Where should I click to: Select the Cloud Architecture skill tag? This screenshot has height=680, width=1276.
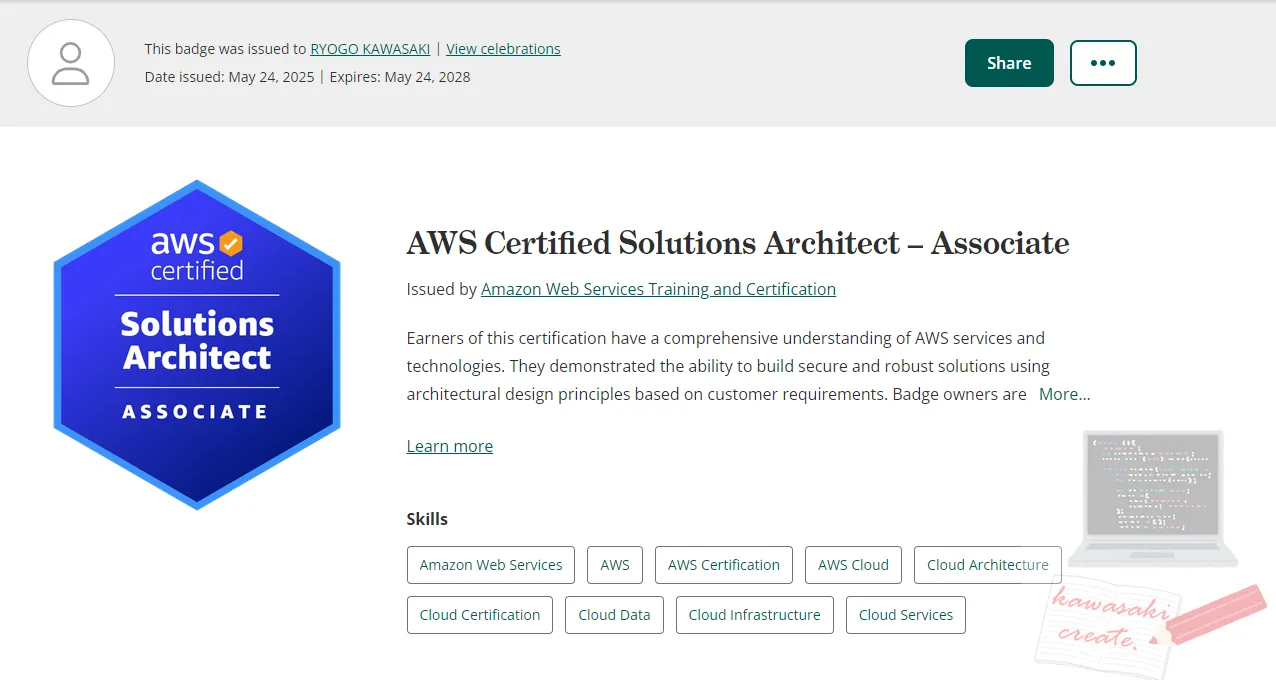pyautogui.click(x=988, y=565)
